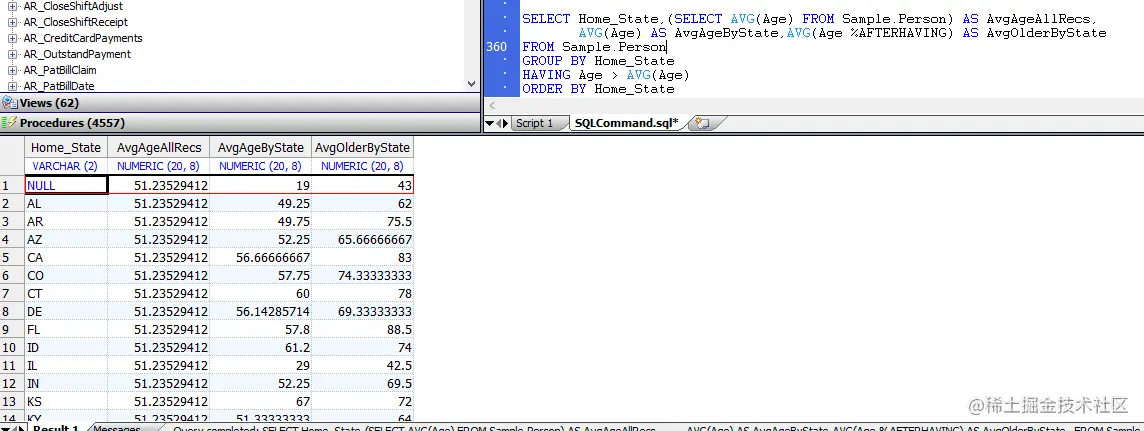Screen dimensions: 1144x431
Task: Place cursor on GROUP BY Home_State line
Action: 598,61
